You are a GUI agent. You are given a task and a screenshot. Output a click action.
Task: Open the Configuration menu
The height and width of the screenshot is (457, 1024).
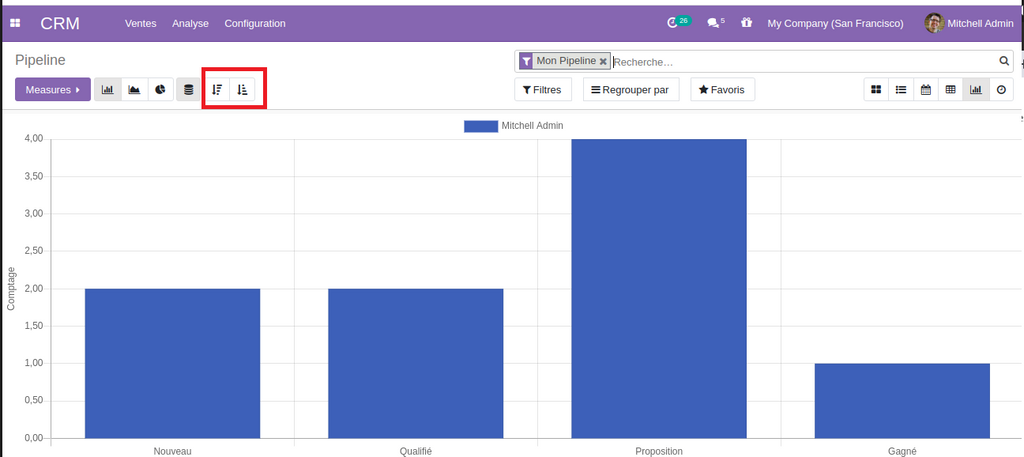254,23
